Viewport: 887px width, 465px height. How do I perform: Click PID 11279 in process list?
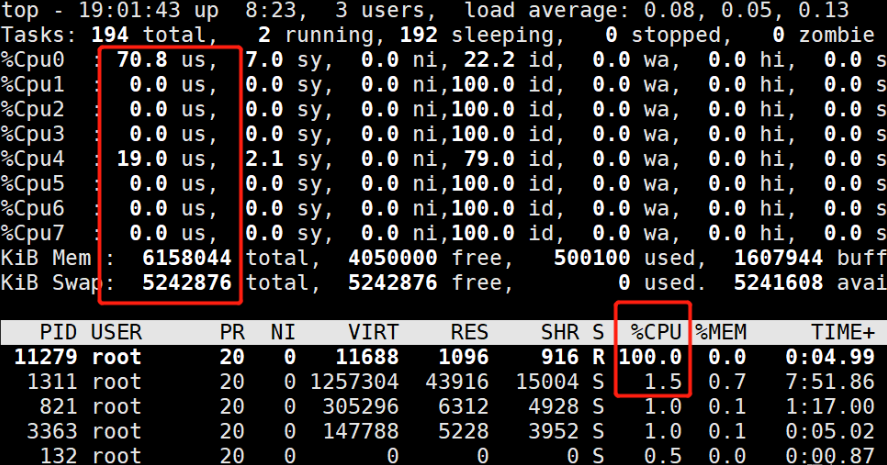(46, 357)
